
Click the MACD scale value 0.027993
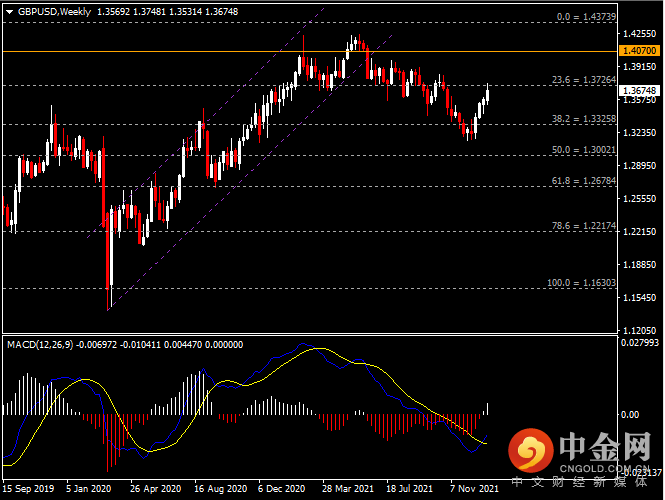pyautogui.click(x=640, y=343)
